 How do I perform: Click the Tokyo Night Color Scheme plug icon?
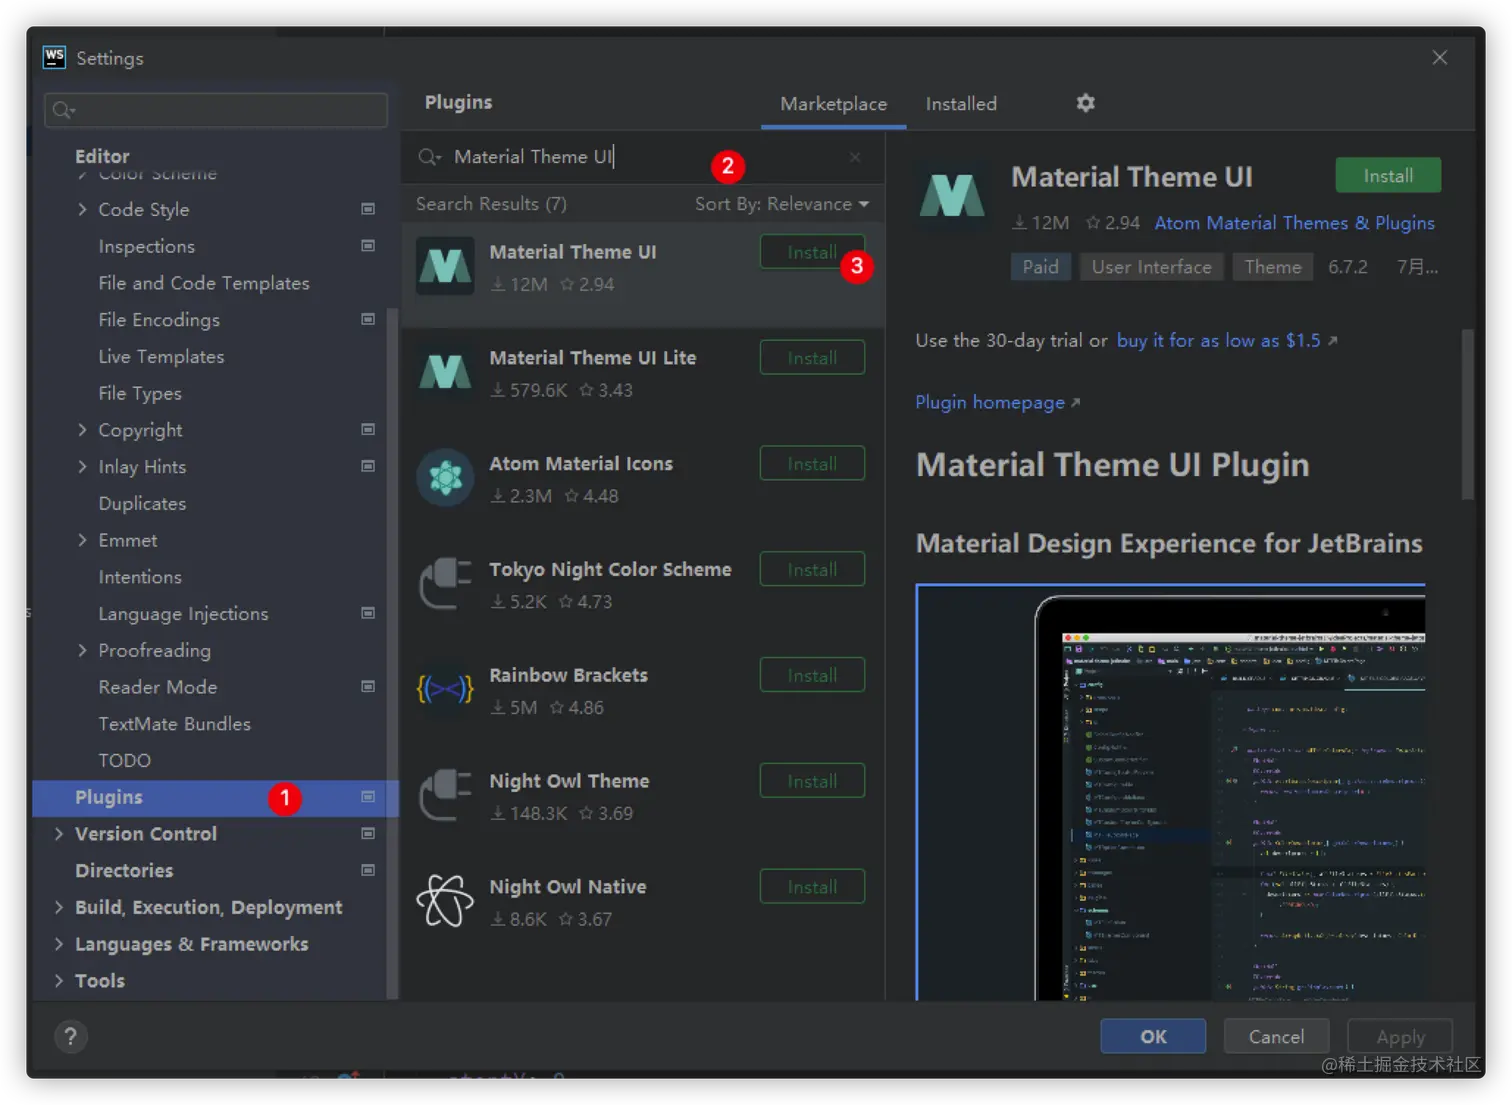(445, 583)
